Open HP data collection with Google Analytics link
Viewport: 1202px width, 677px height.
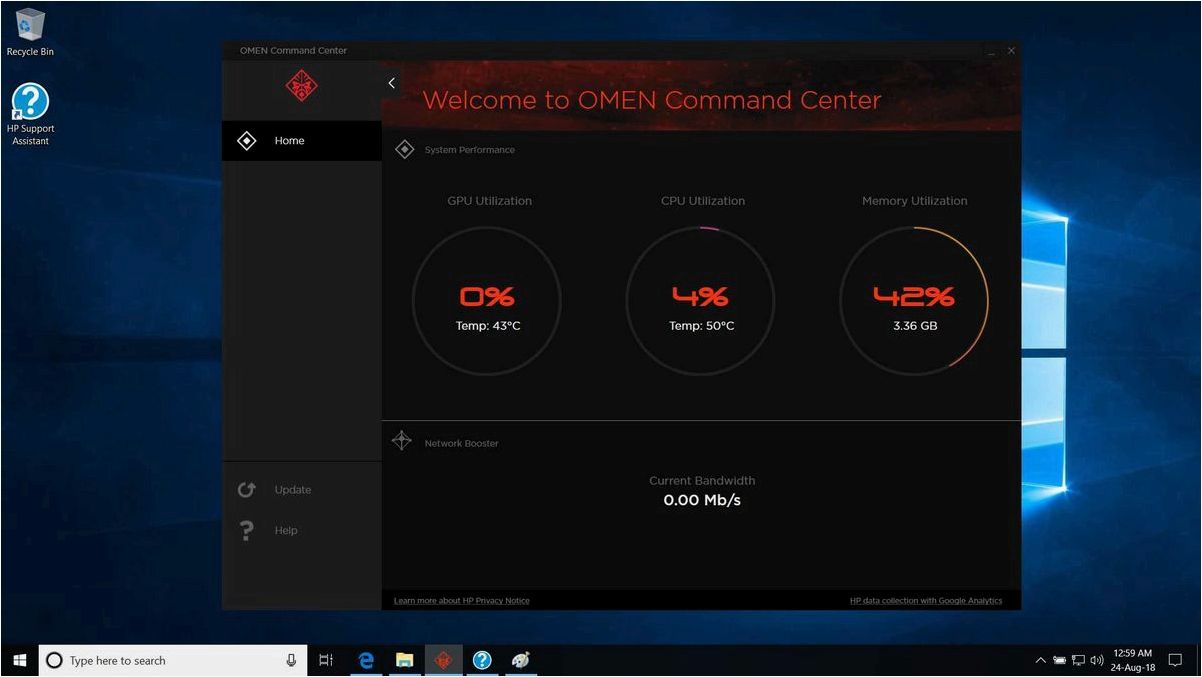926,601
